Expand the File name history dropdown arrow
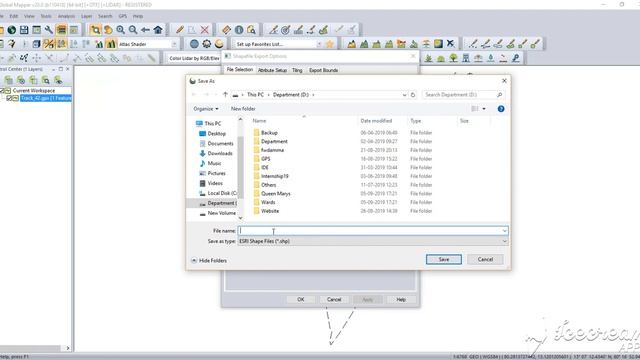This screenshot has width=640, height=360. click(504, 231)
